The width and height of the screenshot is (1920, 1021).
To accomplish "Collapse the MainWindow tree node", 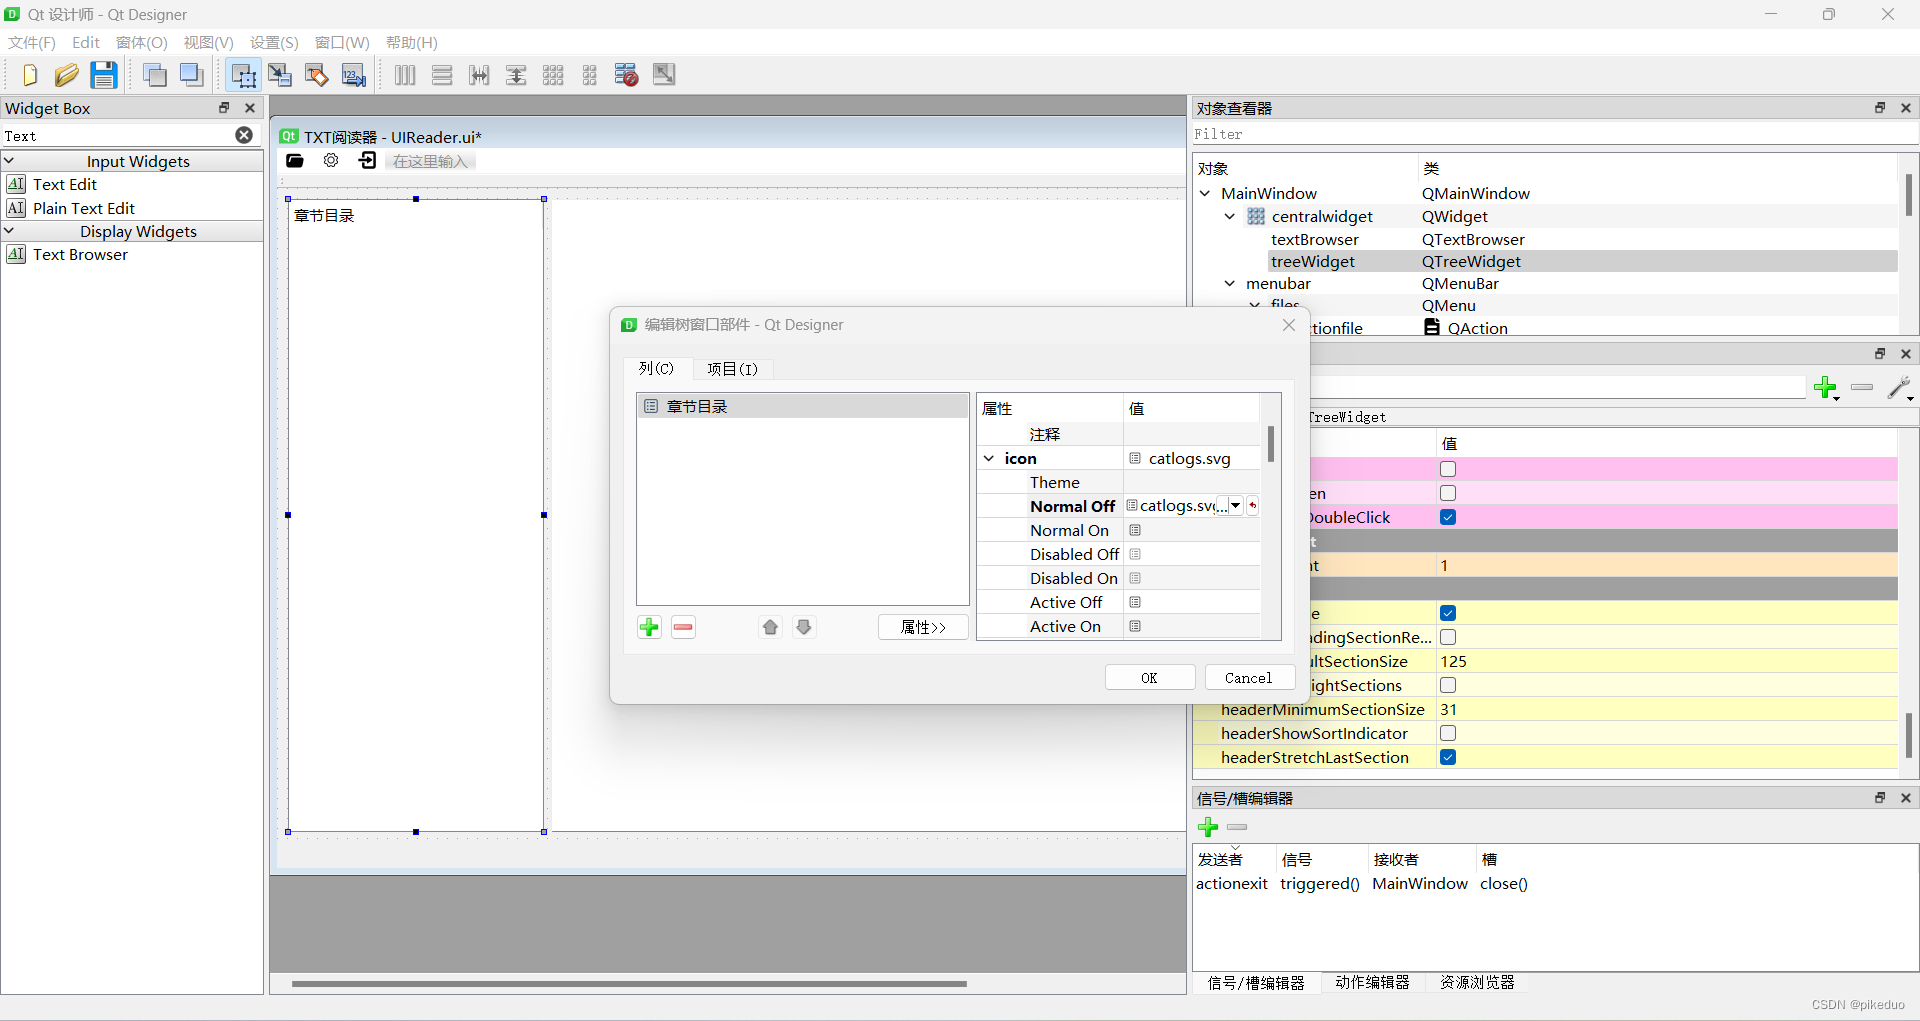I will (1205, 193).
